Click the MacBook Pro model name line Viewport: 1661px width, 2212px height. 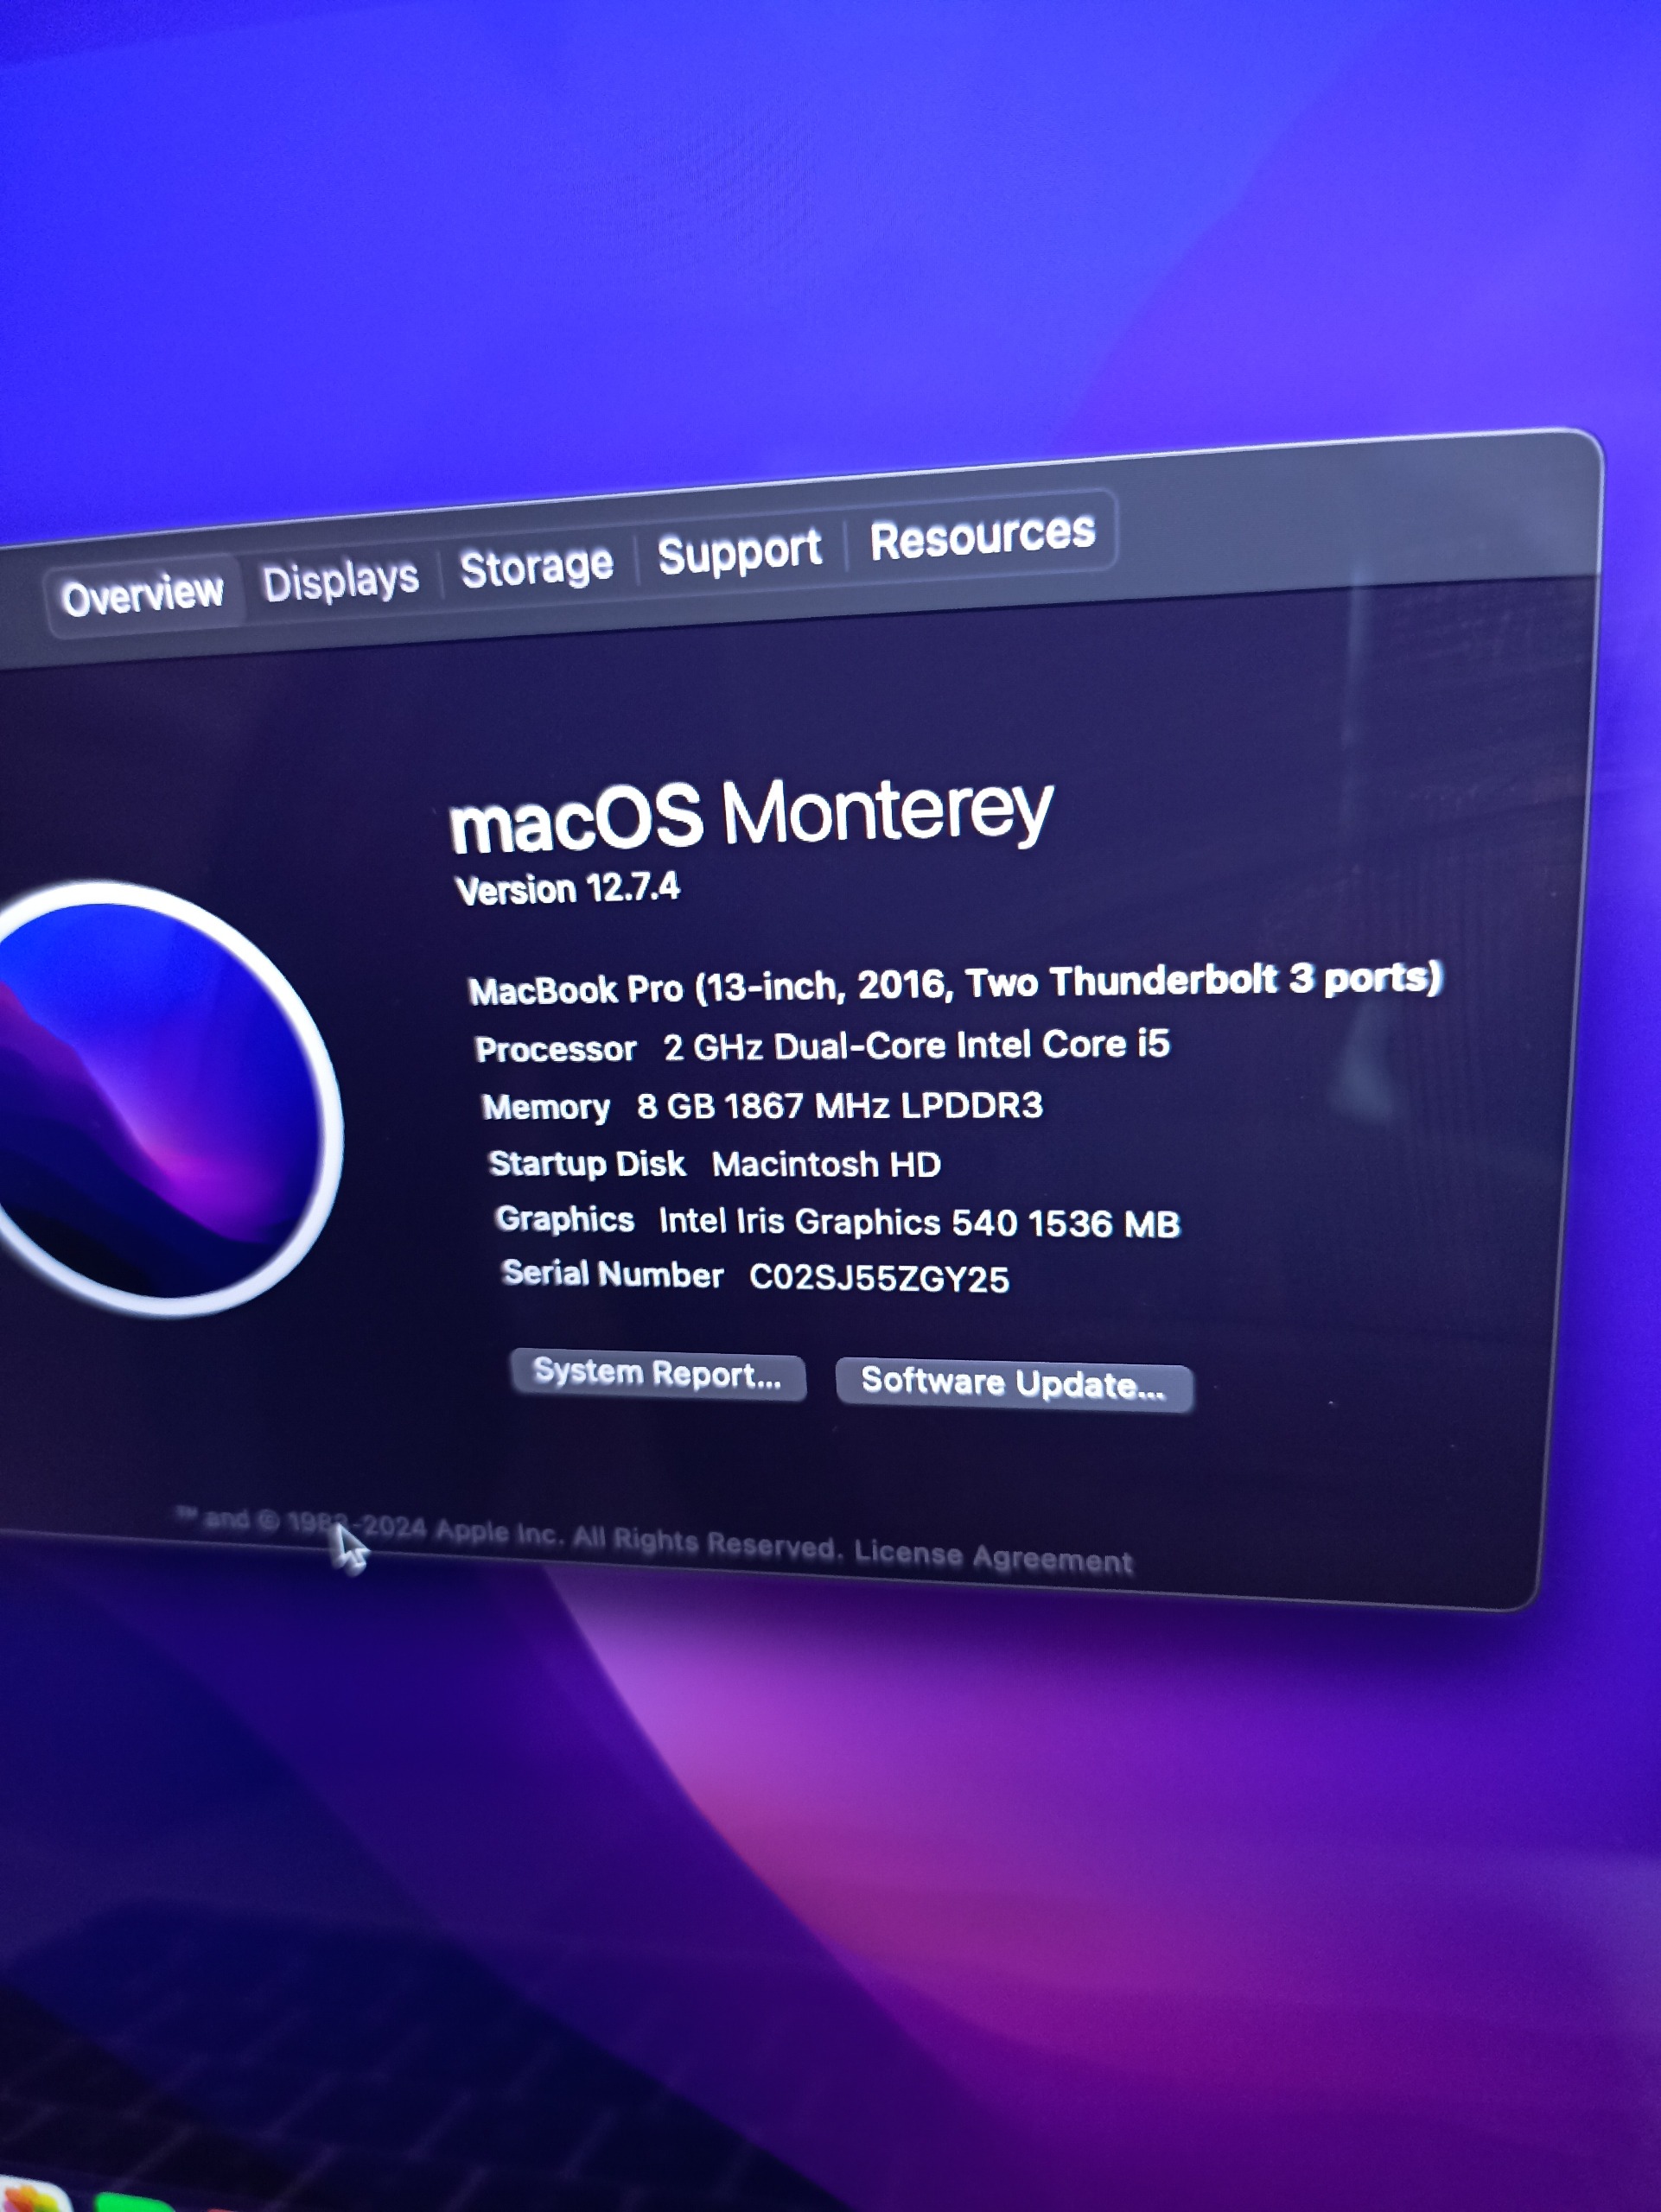click(x=955, y=984)
